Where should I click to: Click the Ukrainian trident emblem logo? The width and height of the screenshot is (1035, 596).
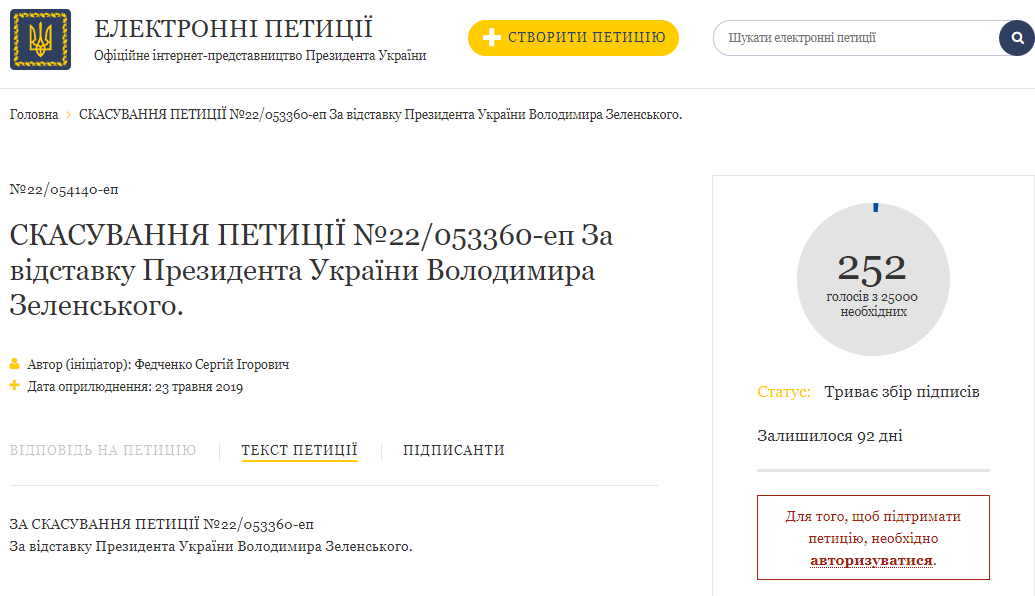coord(40,39)
